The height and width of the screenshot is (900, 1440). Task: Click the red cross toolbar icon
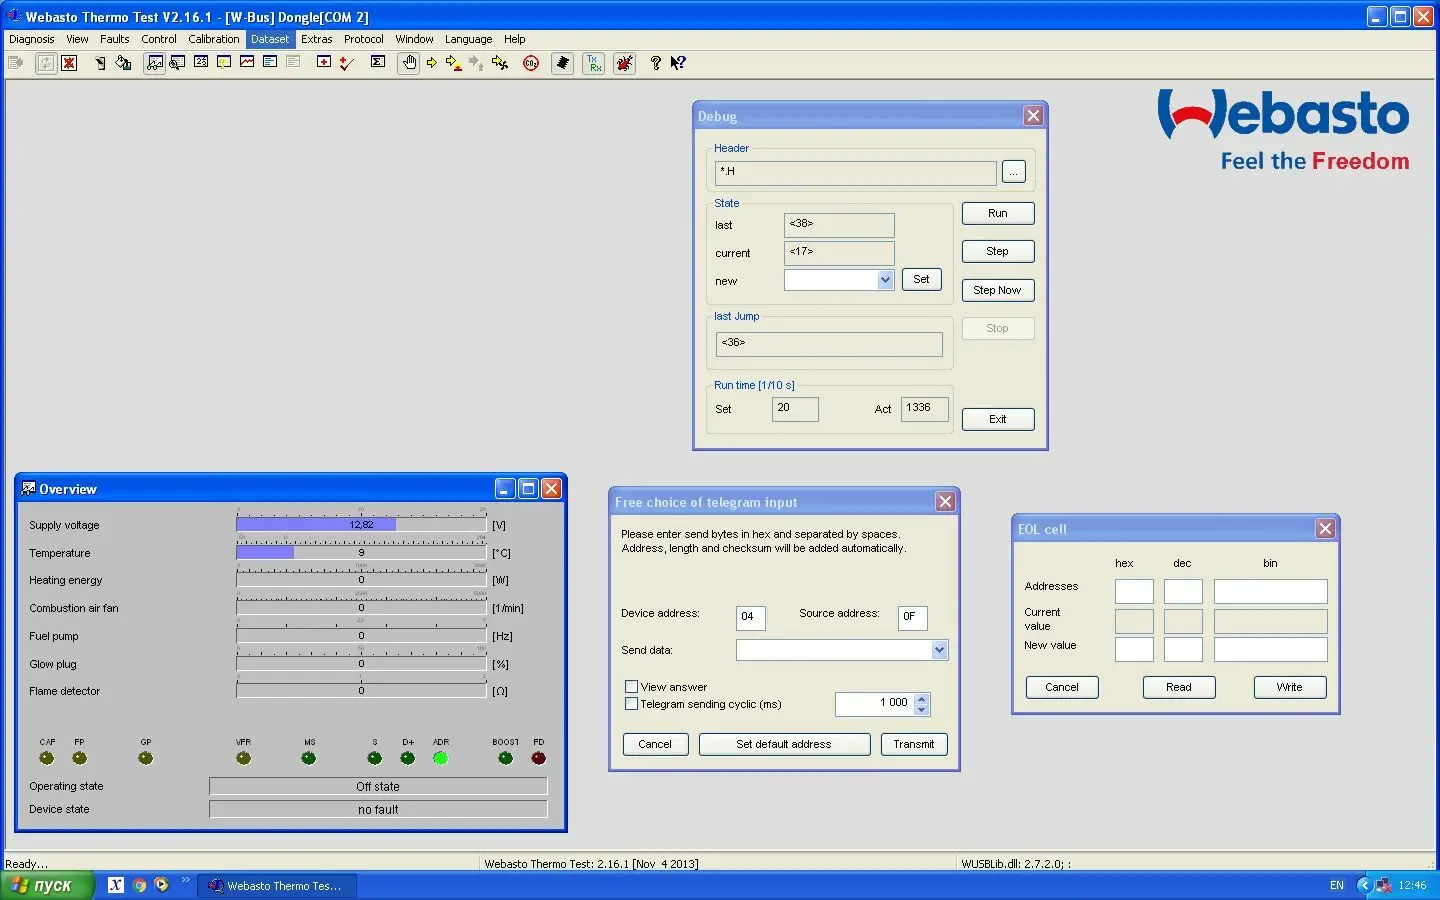69,63
